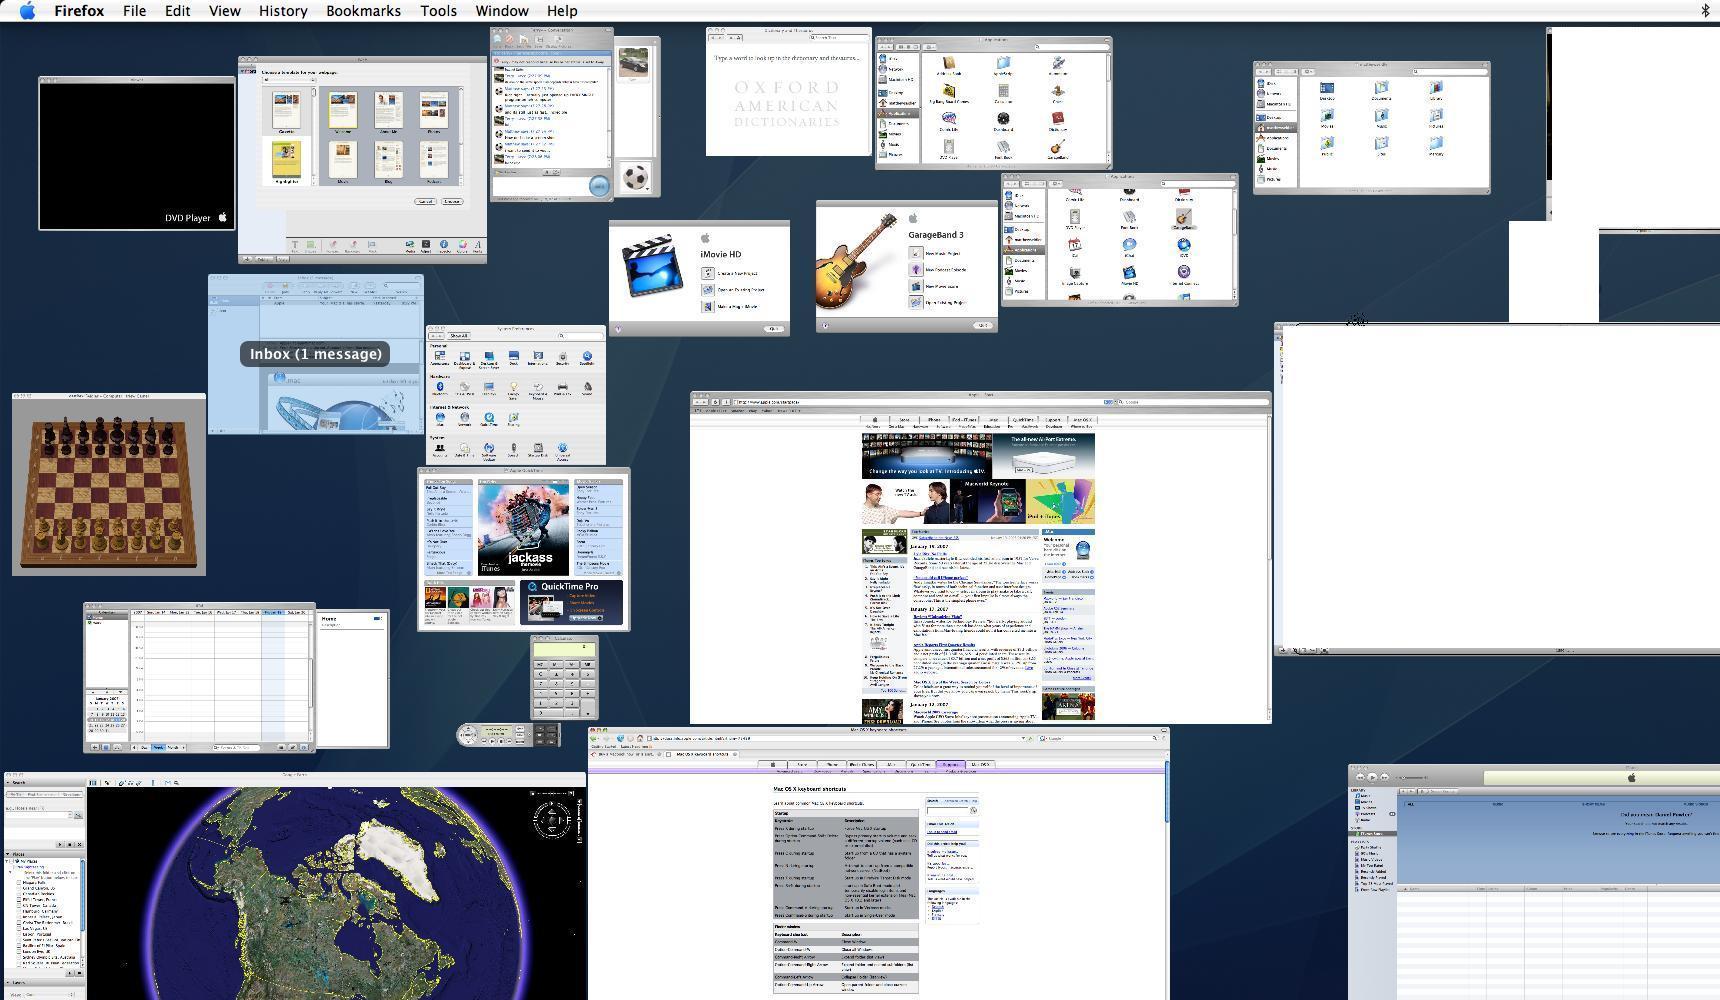This screenshot has height=1000, width=1720.
Task: Open the Bookmarks menu
Action: pos(363,11)
